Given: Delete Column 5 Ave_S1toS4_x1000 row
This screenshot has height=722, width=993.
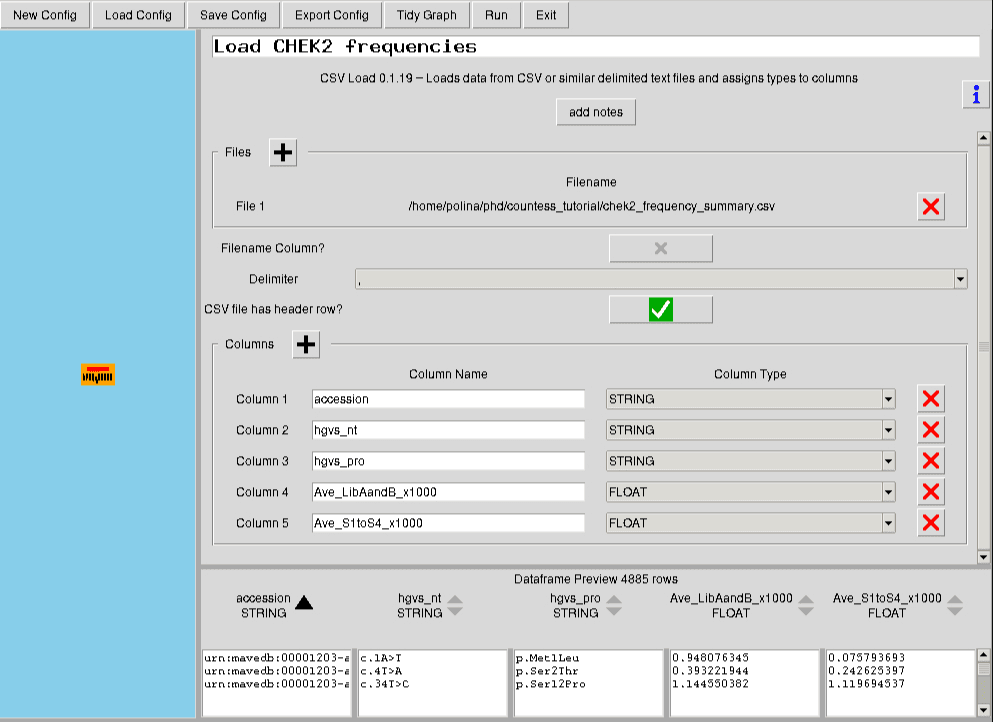Looking at the screenshot, I should coord(931,523).
